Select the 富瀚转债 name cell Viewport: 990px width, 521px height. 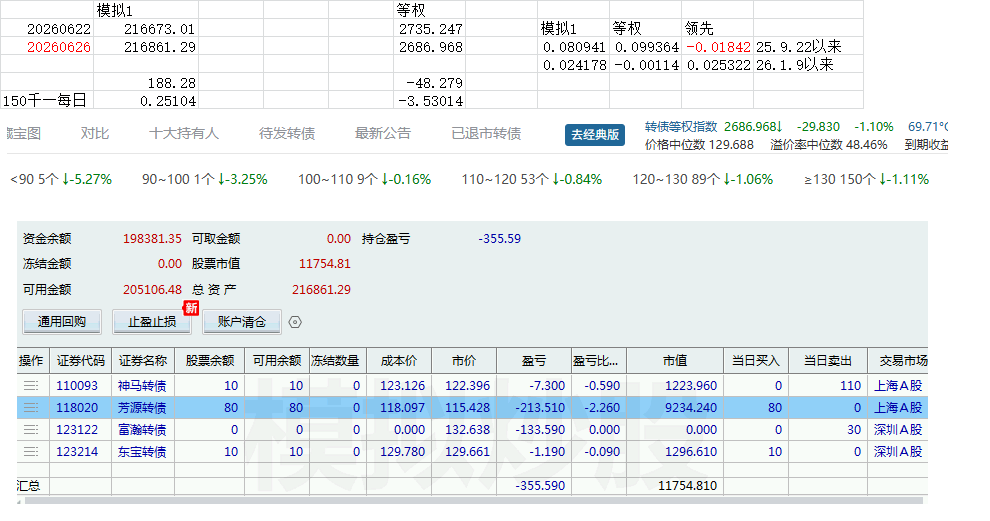tap(143, 429)
